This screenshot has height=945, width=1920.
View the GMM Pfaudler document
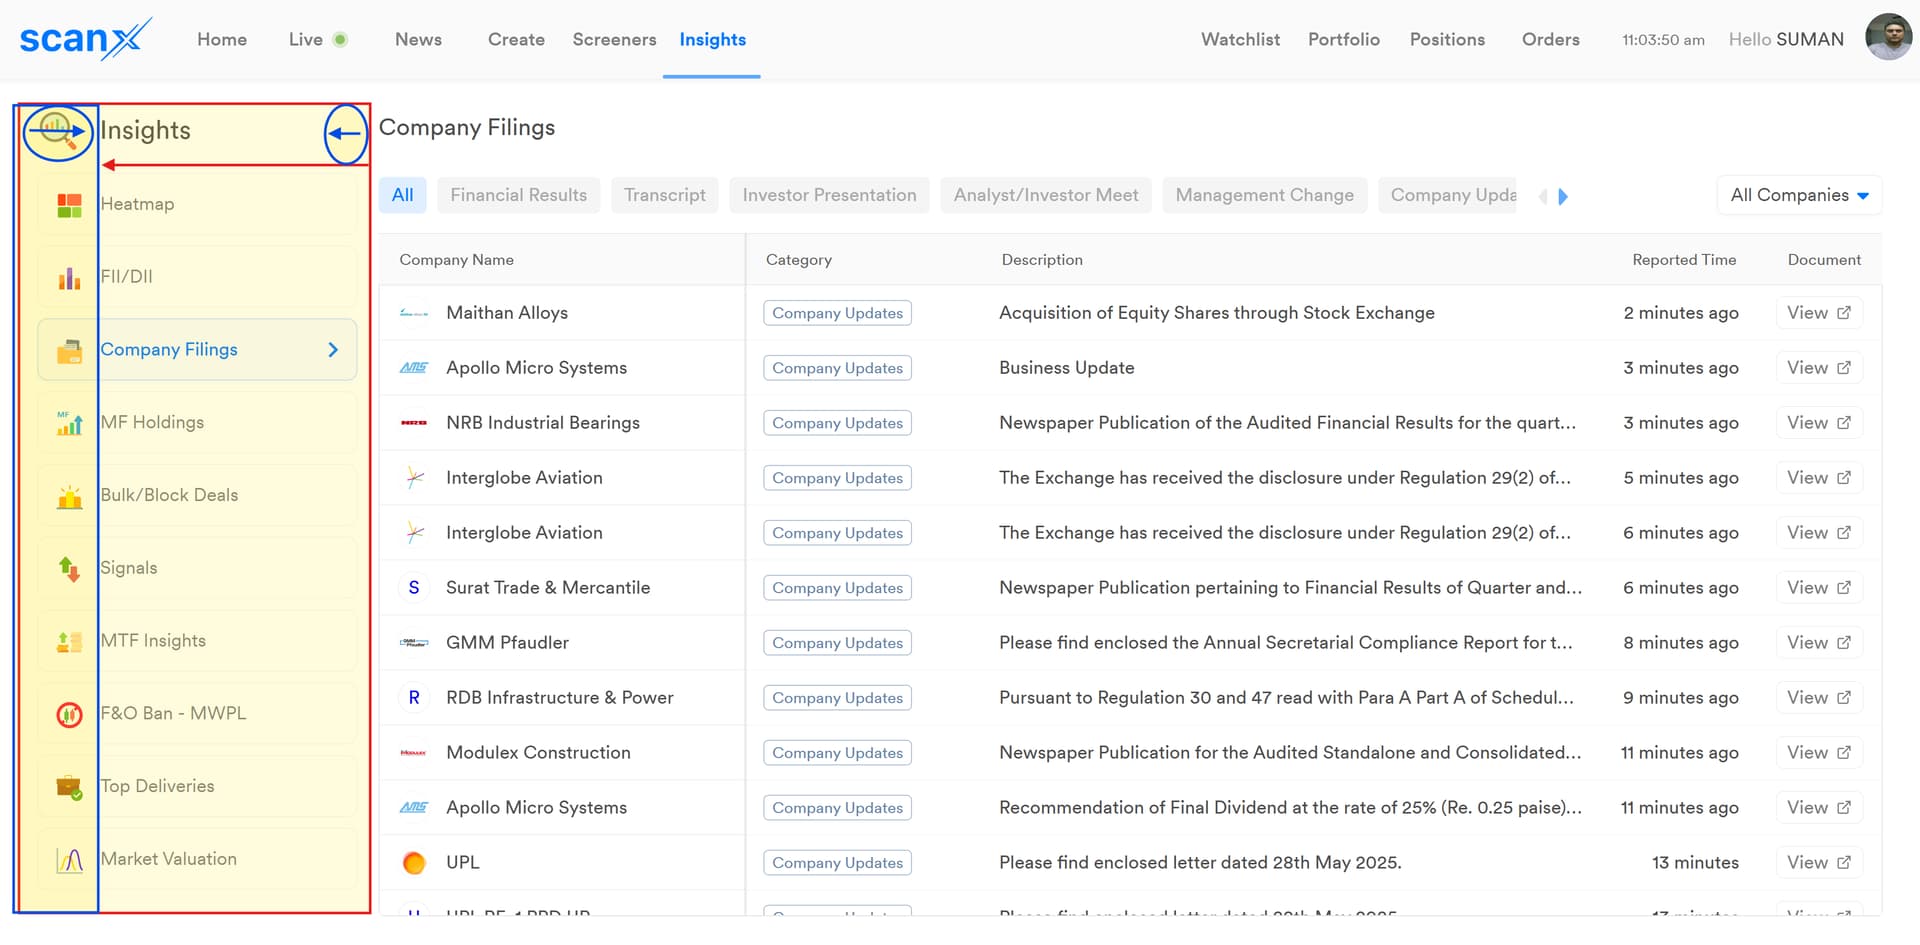pos(1819,643)
